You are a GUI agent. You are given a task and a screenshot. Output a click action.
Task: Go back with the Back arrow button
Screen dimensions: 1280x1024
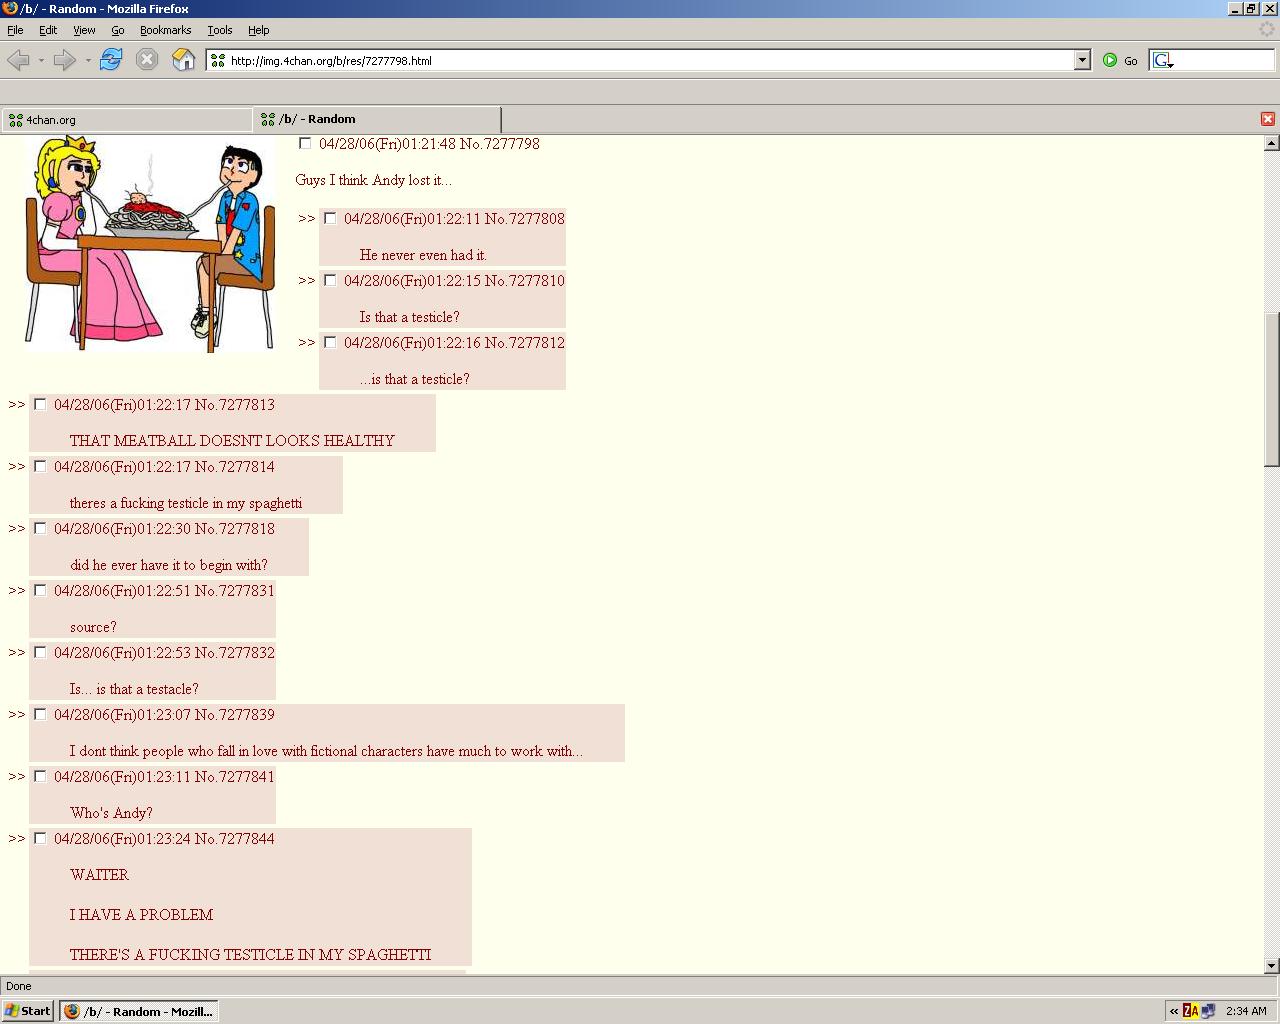18,60
